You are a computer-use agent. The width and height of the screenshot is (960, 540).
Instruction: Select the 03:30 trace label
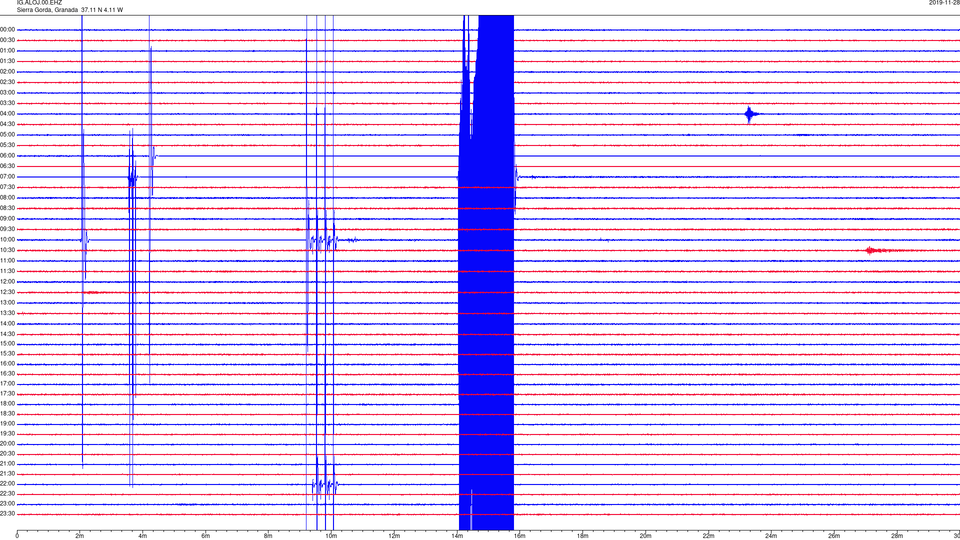[7, 103]
